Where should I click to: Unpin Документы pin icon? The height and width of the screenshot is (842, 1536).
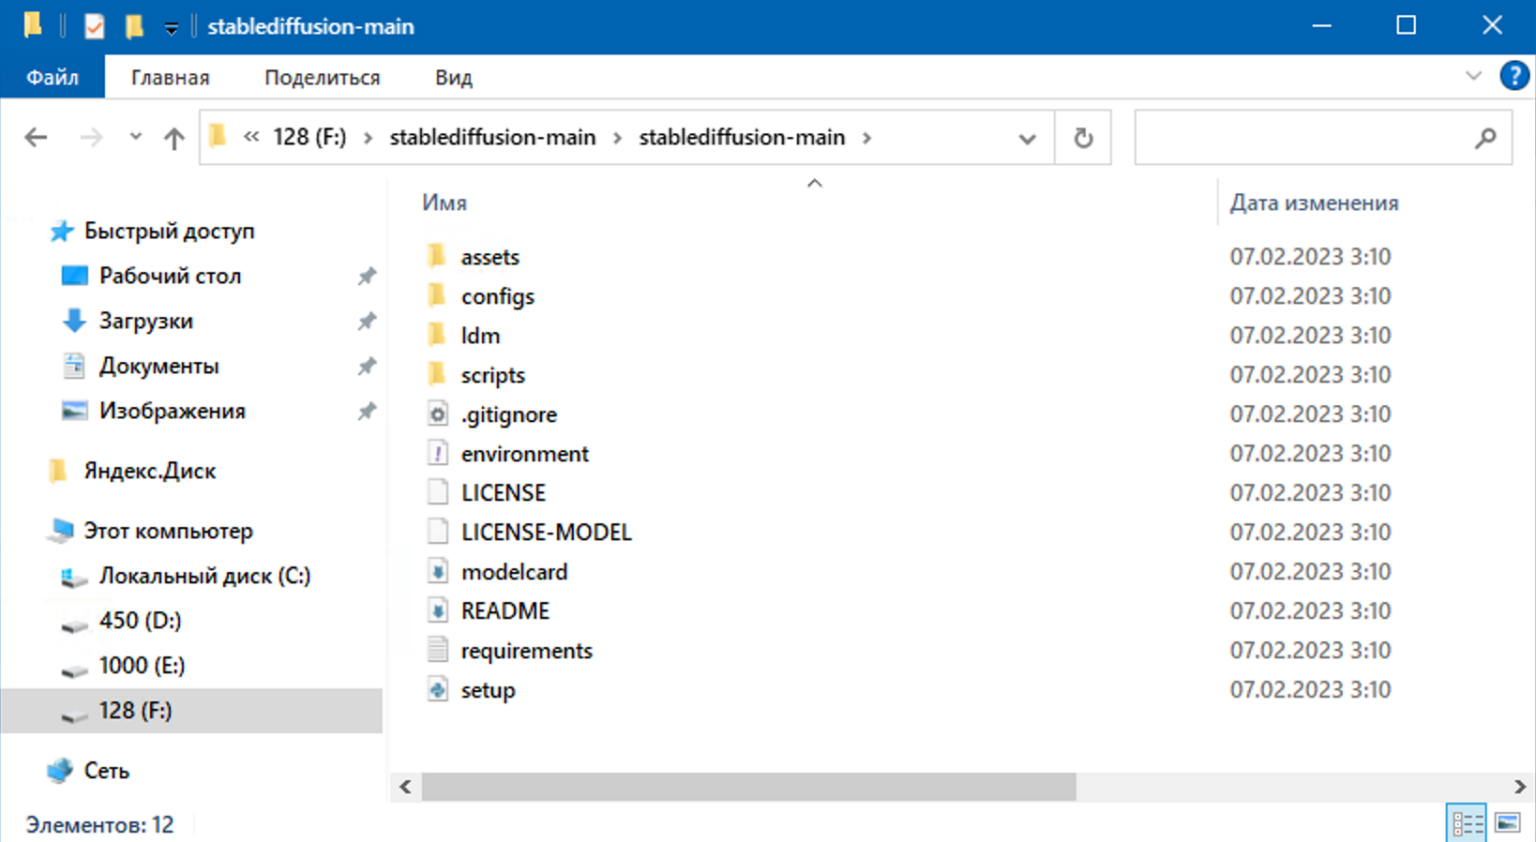click(x=367, y=366)
